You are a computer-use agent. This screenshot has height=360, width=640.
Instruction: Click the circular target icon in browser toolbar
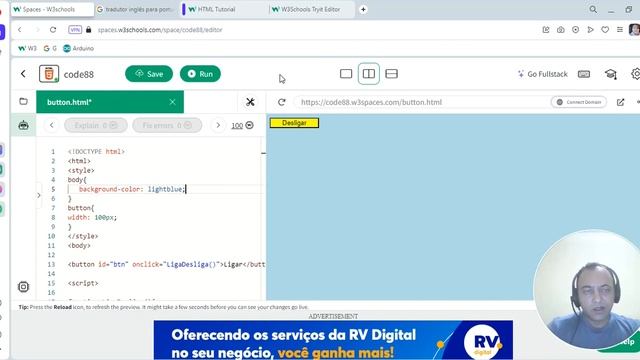576,30
